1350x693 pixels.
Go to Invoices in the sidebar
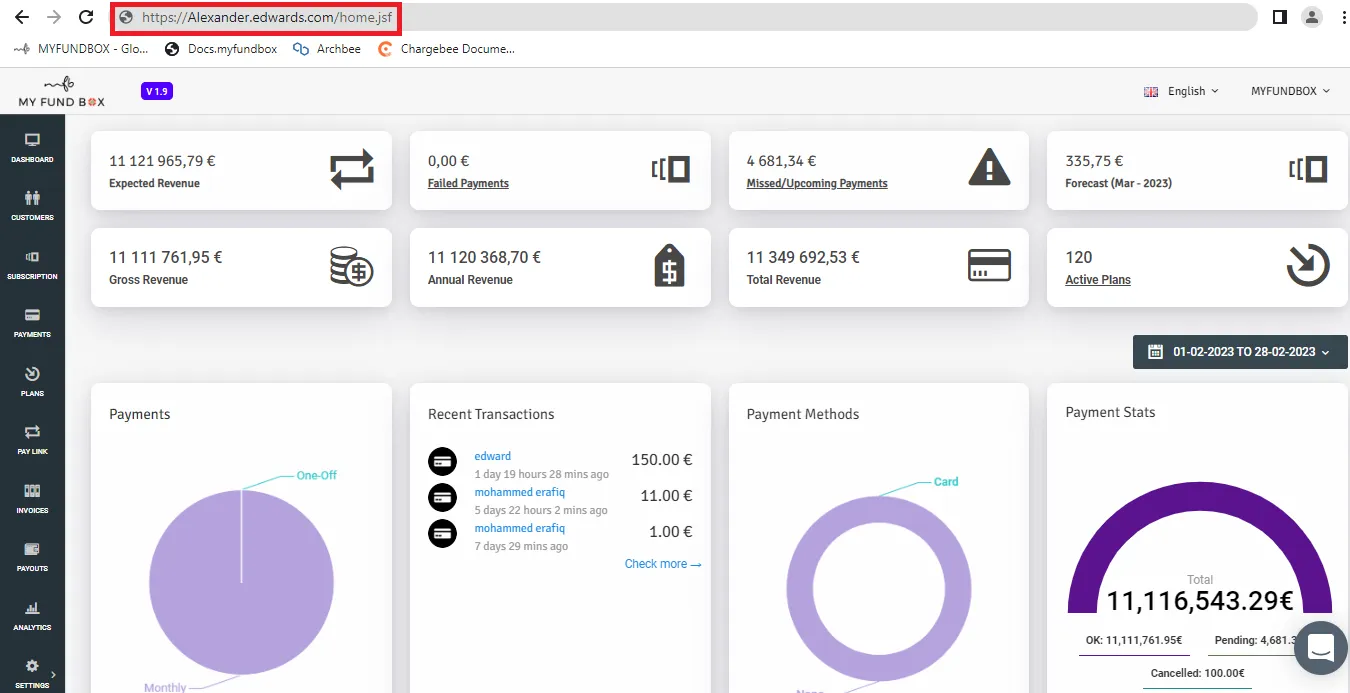click(32, 499)
